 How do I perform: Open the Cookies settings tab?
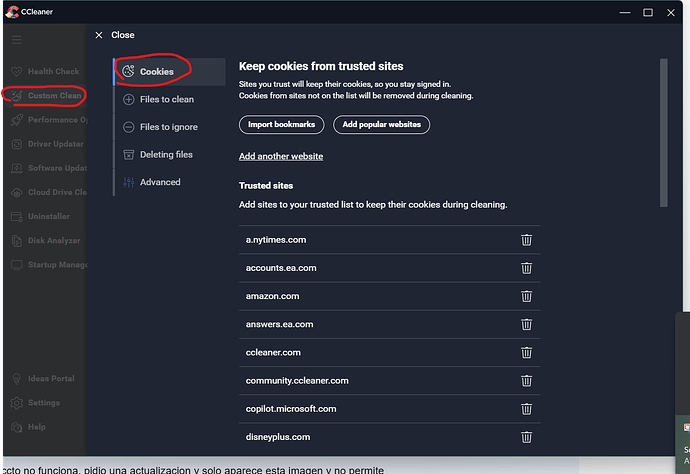(155, 72)
